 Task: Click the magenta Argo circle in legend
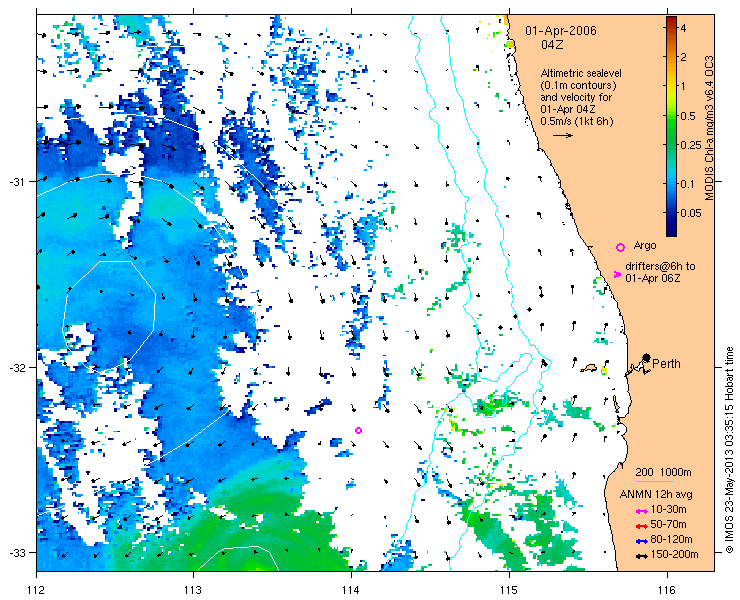pos(621,247)
